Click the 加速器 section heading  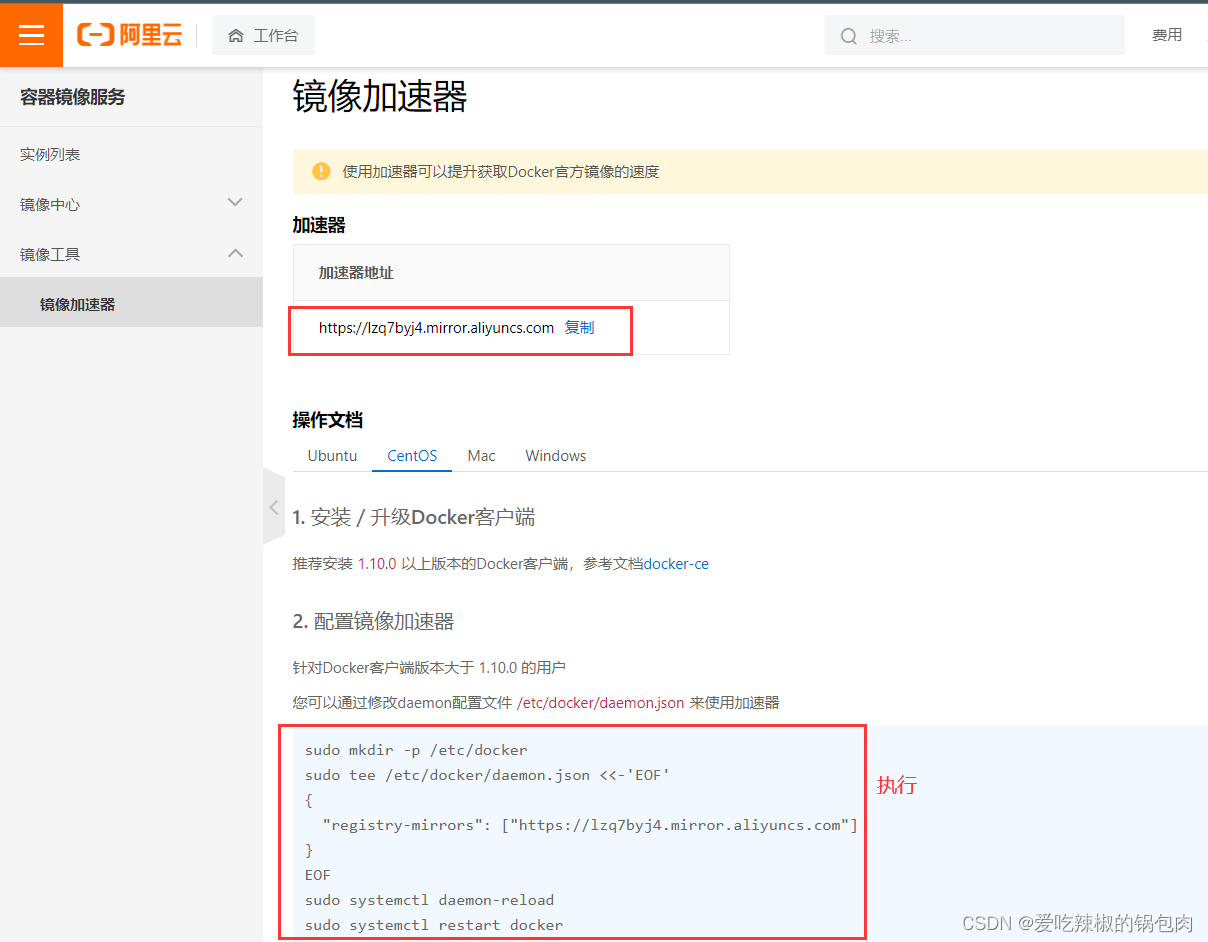click(319, 225)
